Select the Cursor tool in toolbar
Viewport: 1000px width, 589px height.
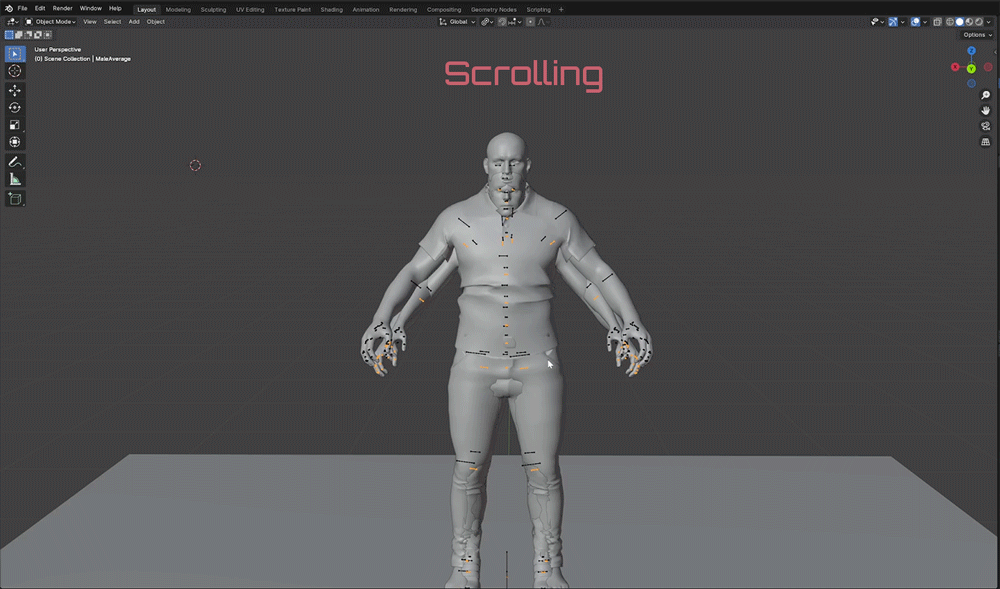15,71
